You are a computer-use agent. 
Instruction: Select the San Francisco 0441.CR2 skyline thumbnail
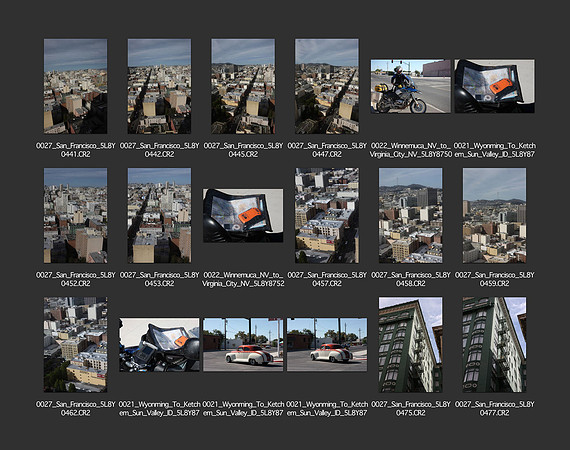click(x=75, y=86)
